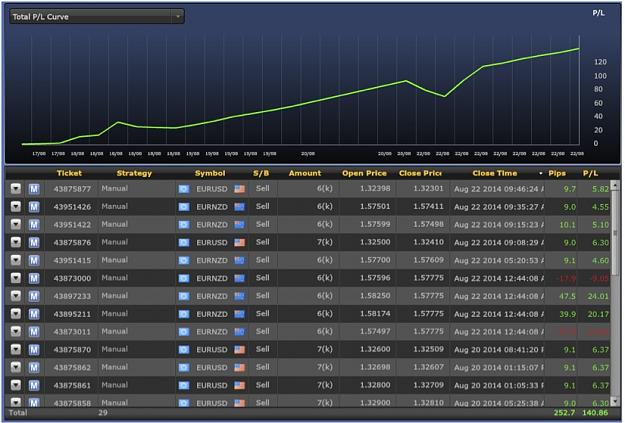The image size is (625, 423).
Task: Click the New Zealand flag on ticket 43895211 row
Action: (x=239, y=314)
